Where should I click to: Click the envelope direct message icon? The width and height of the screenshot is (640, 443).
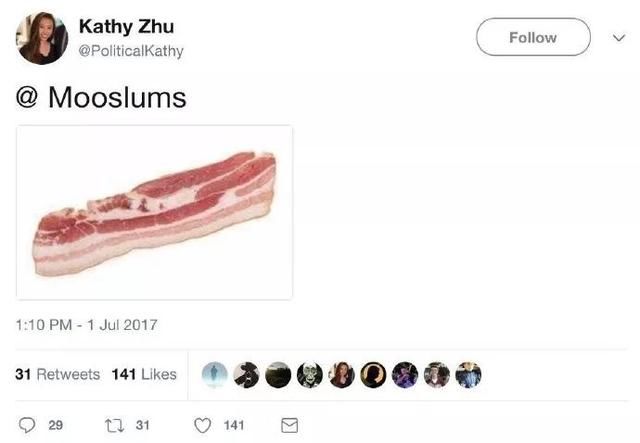point(289,425)
